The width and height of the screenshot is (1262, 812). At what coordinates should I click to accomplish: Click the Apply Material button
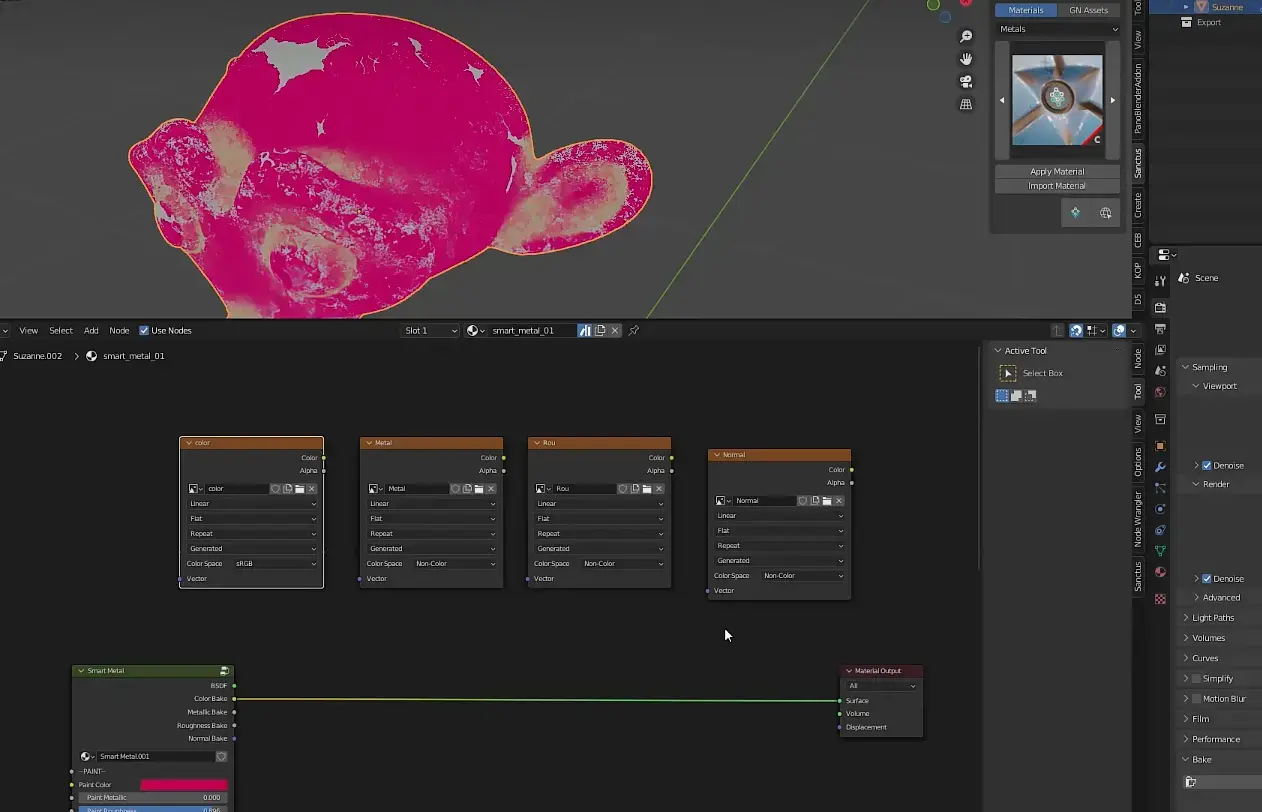(x=1057, y=172)
